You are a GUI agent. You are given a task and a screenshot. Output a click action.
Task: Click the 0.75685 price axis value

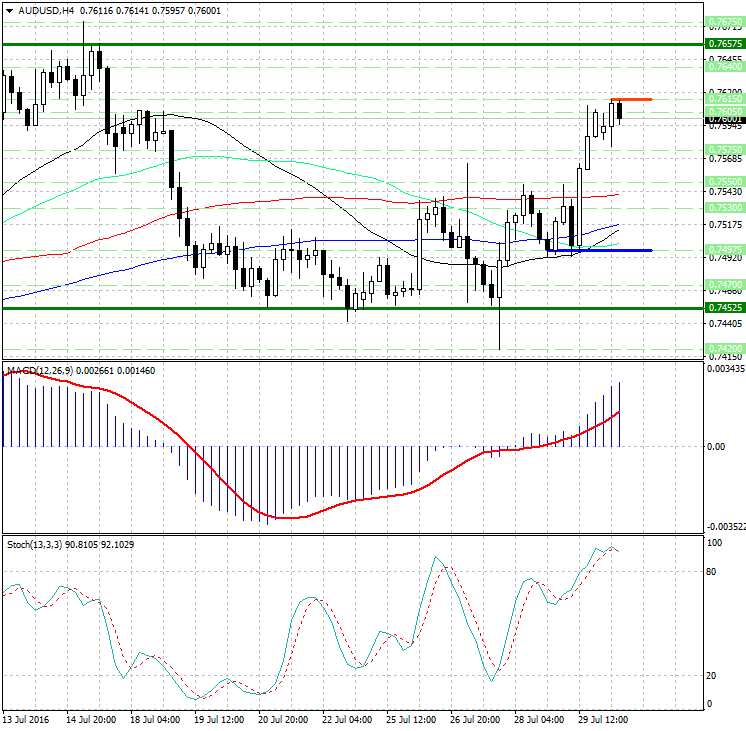[725, 158]
